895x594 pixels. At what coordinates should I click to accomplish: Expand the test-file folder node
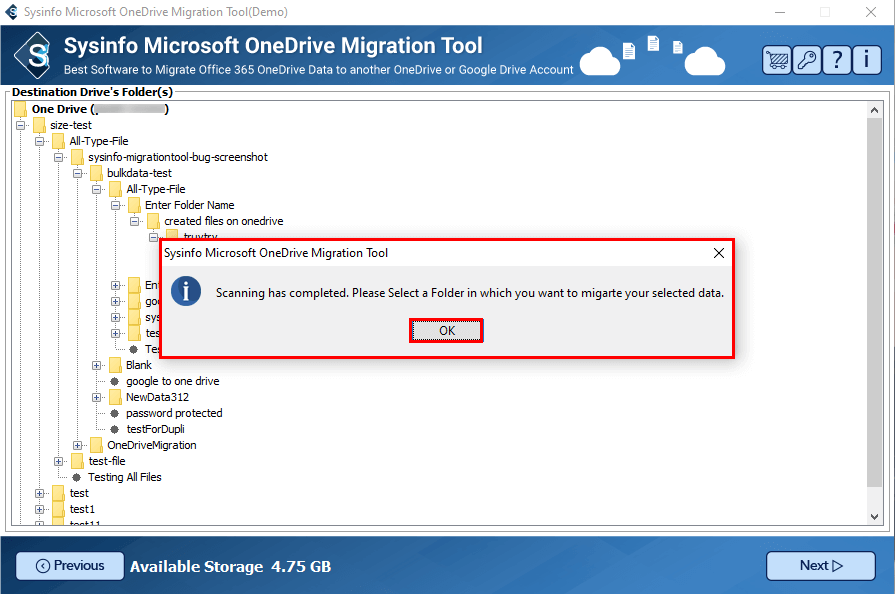pos(59,461)
